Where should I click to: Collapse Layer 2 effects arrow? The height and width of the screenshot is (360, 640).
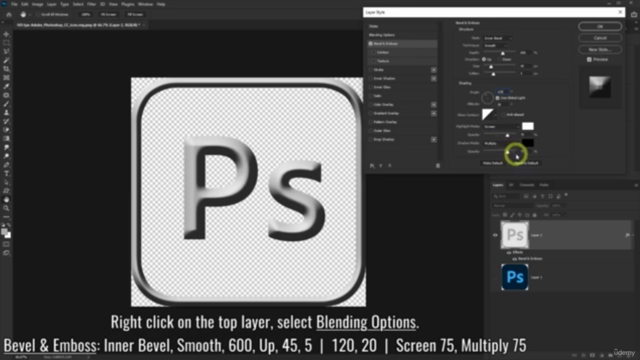pos(633,235)
